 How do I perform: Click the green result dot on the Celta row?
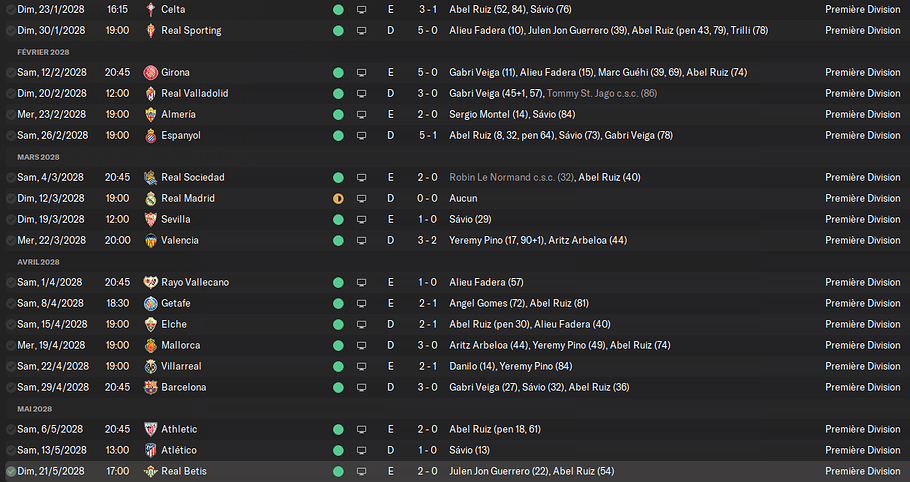(338, 10)
